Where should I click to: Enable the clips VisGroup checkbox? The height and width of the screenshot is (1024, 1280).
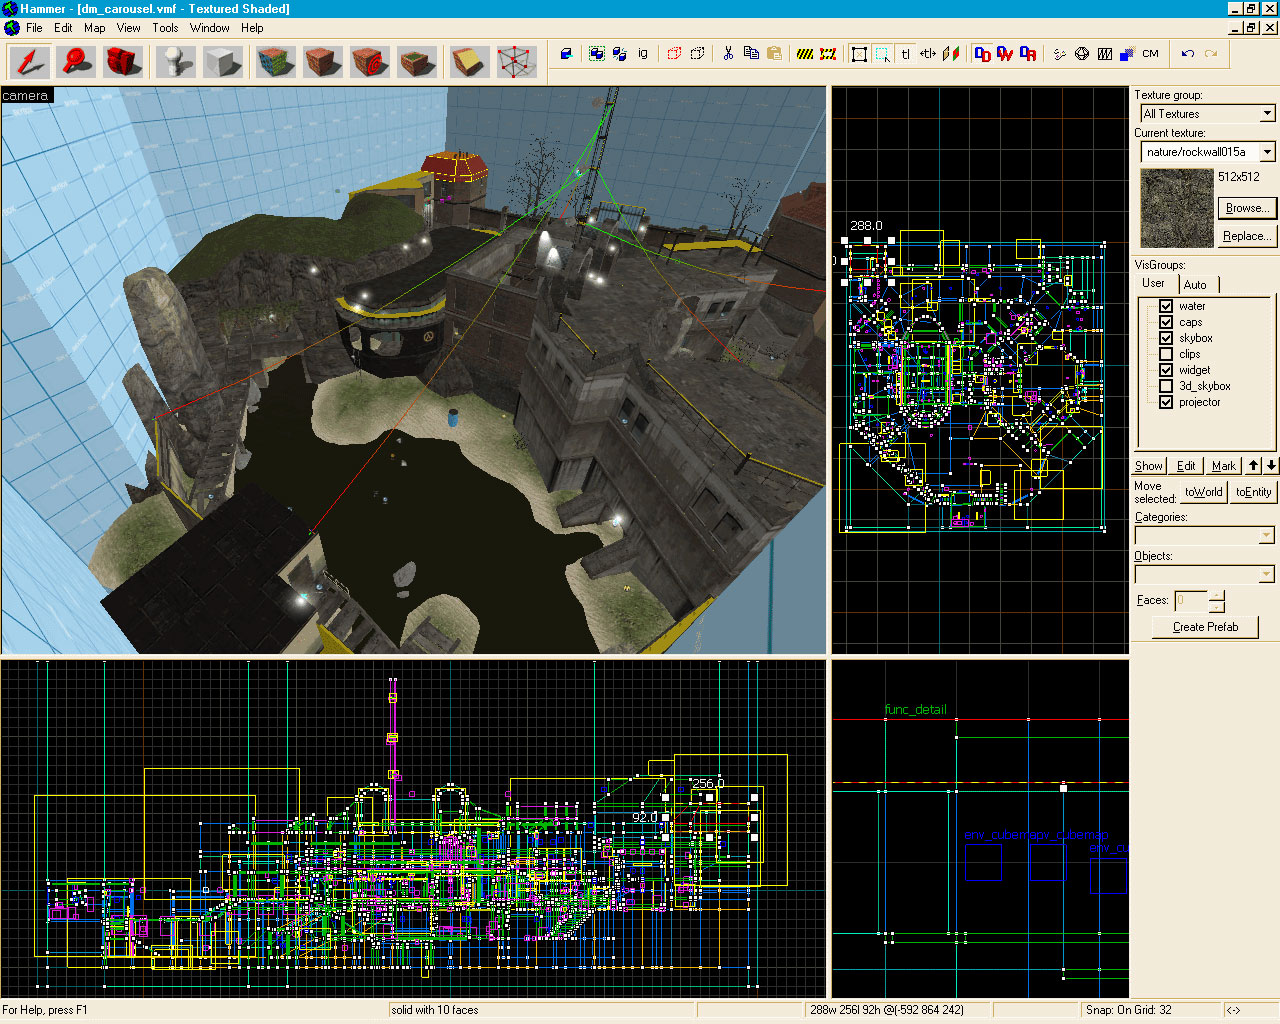pos(1166,354)
